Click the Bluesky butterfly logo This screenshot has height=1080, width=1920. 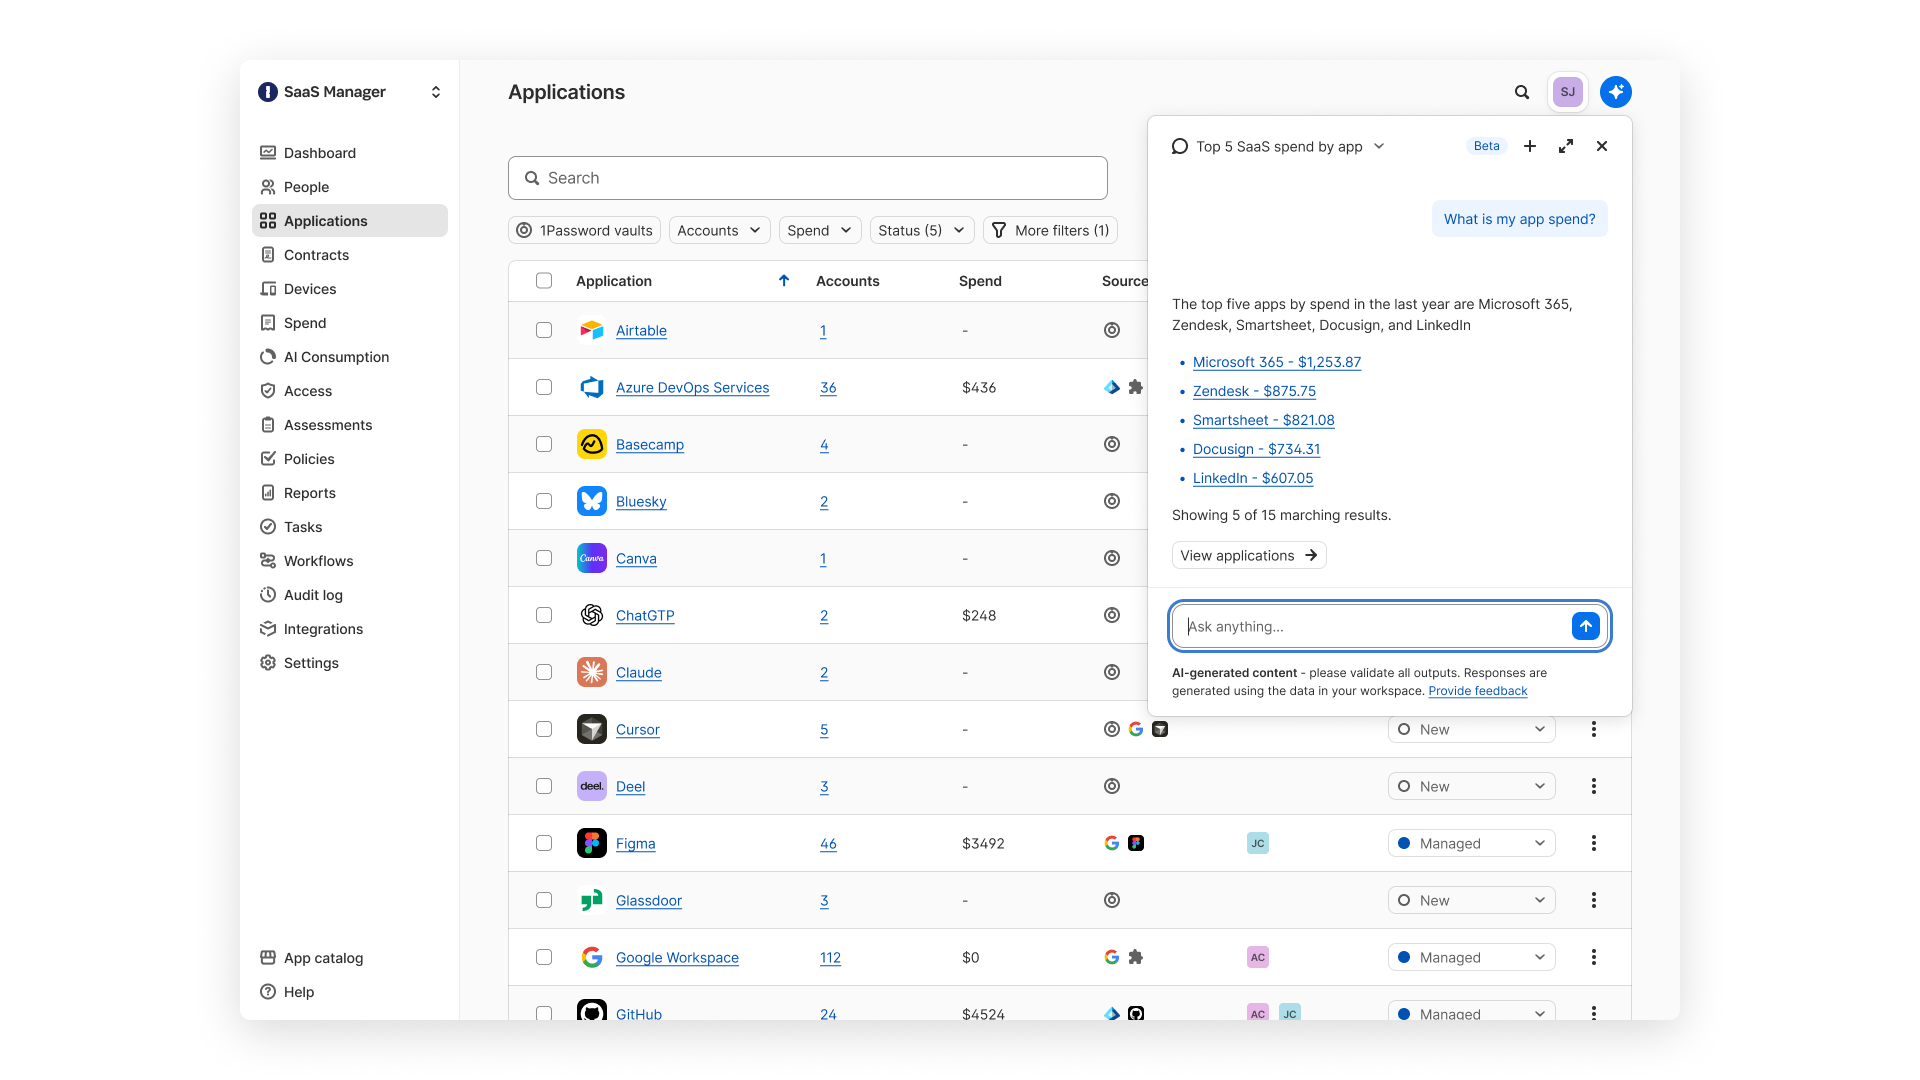point(592,501)
